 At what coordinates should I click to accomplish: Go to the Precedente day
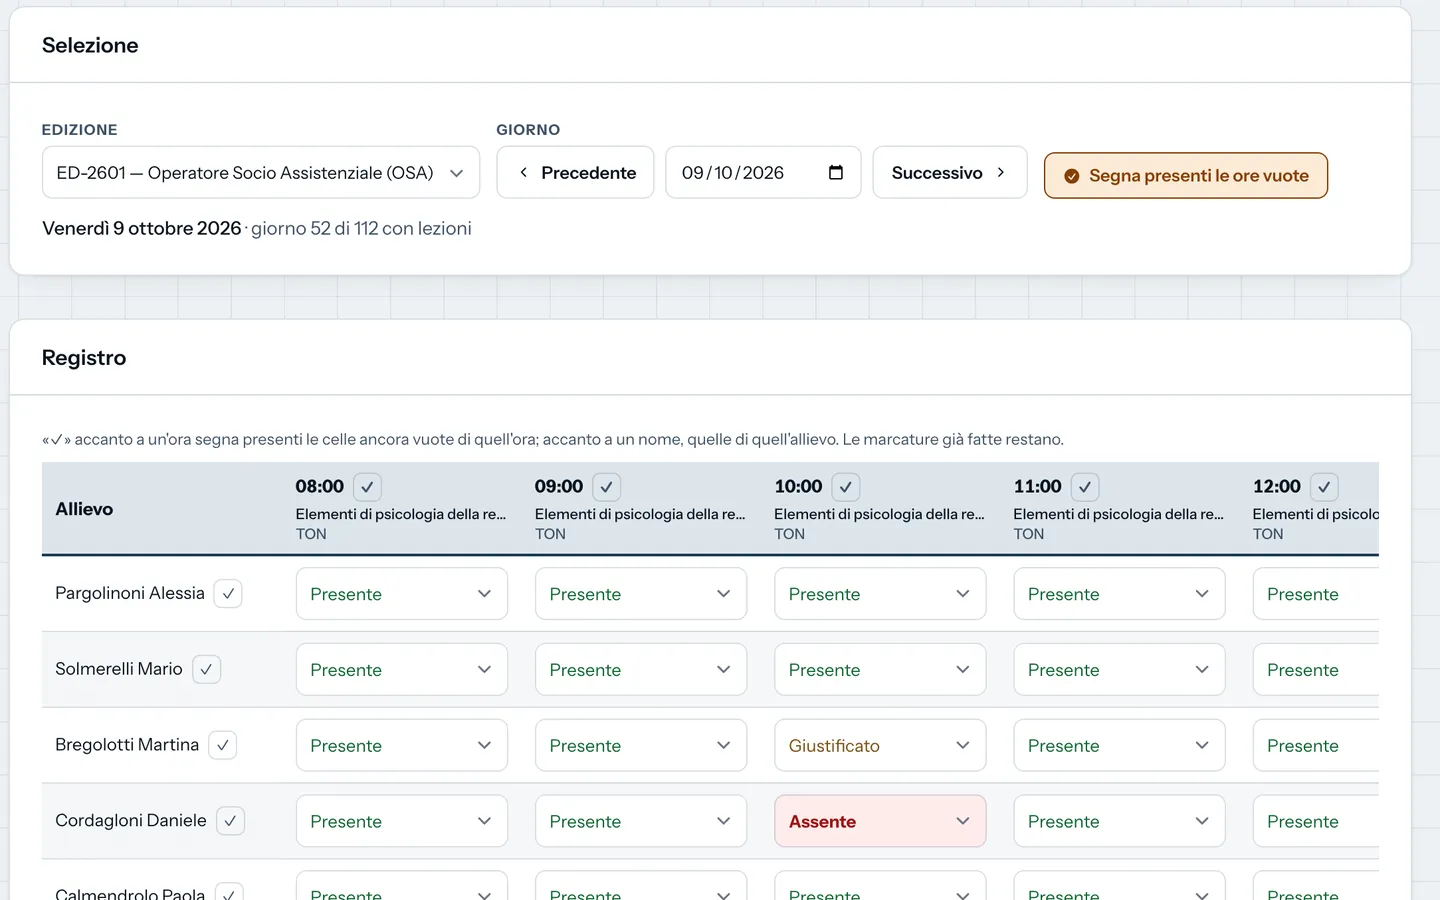[575, 173]
